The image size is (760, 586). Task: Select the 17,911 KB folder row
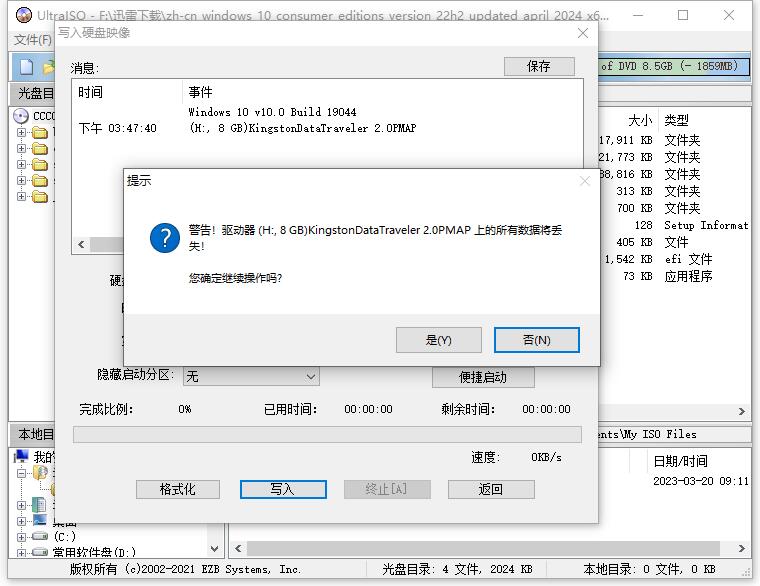(674, 141)
